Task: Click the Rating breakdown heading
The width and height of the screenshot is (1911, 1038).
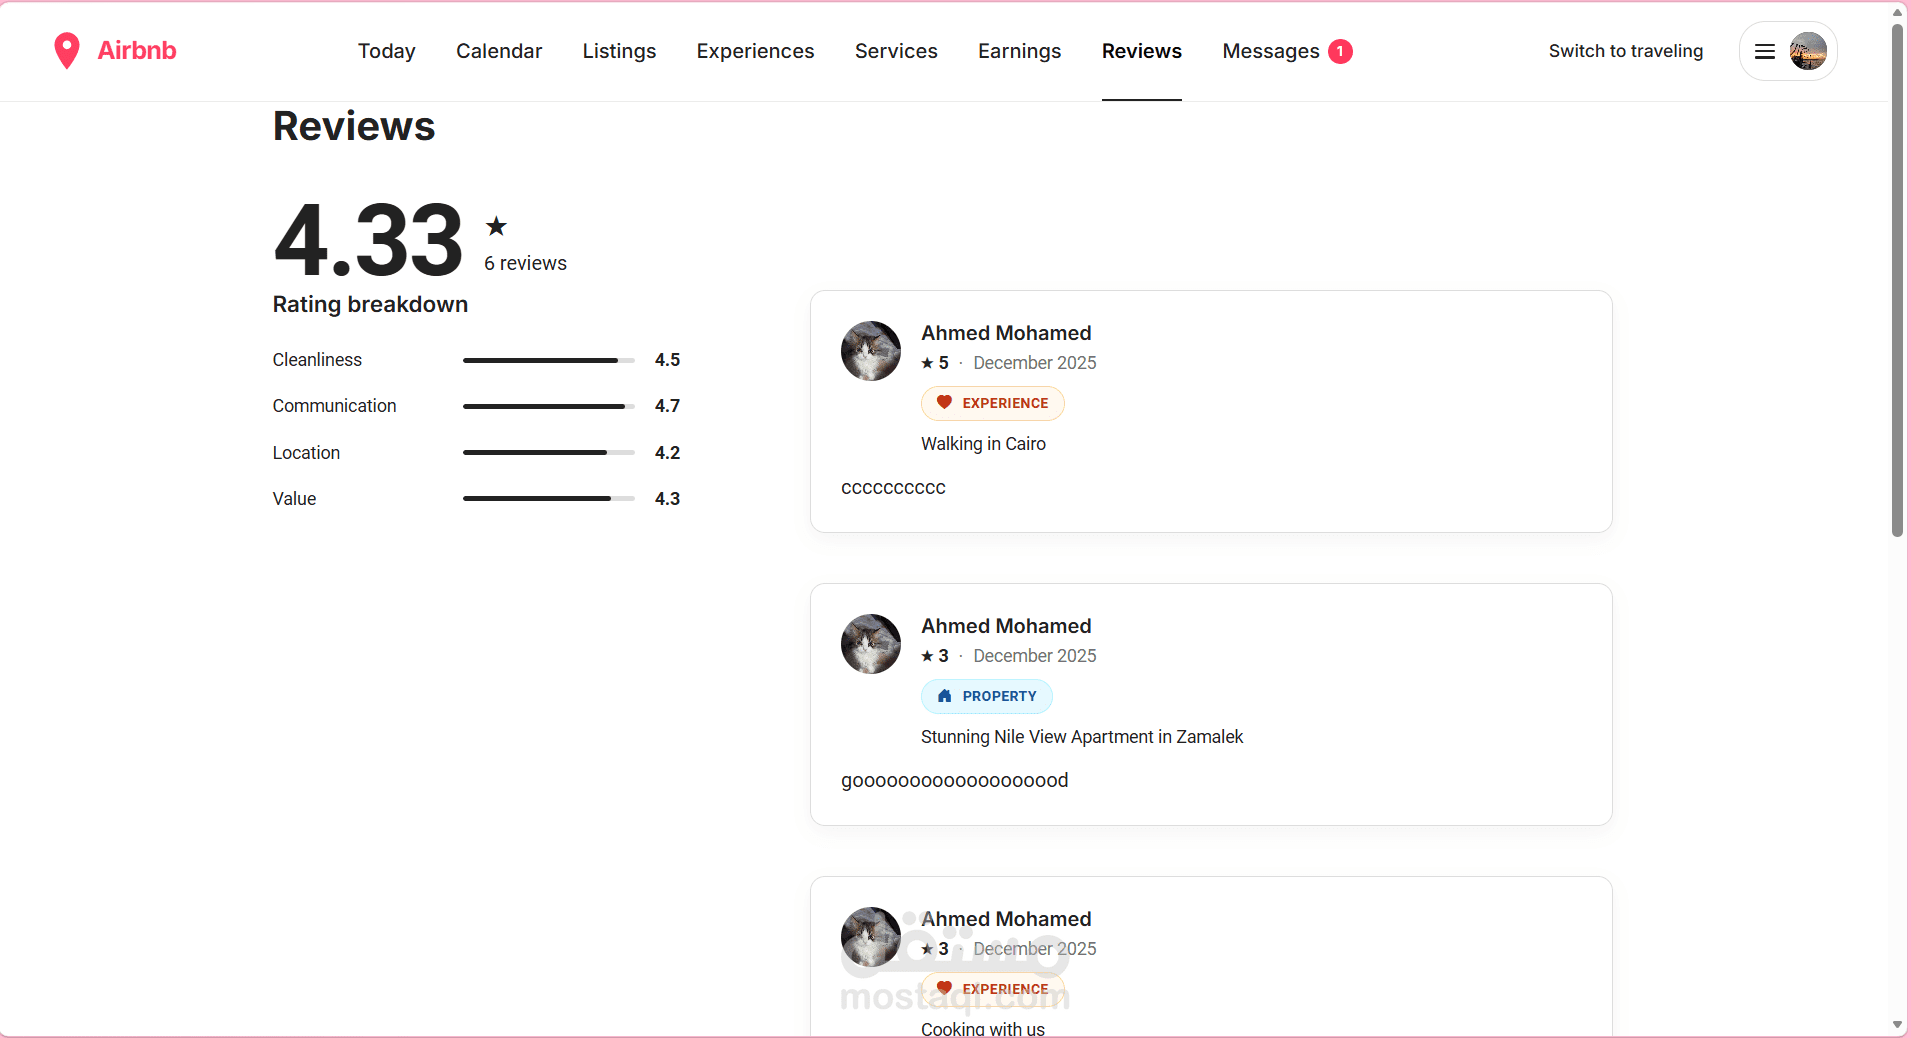Action: (x=370, y=304)
